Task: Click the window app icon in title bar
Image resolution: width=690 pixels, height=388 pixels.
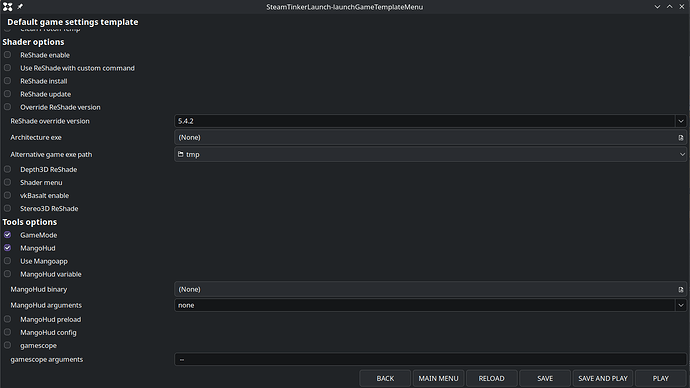Action: coord(7,7)
